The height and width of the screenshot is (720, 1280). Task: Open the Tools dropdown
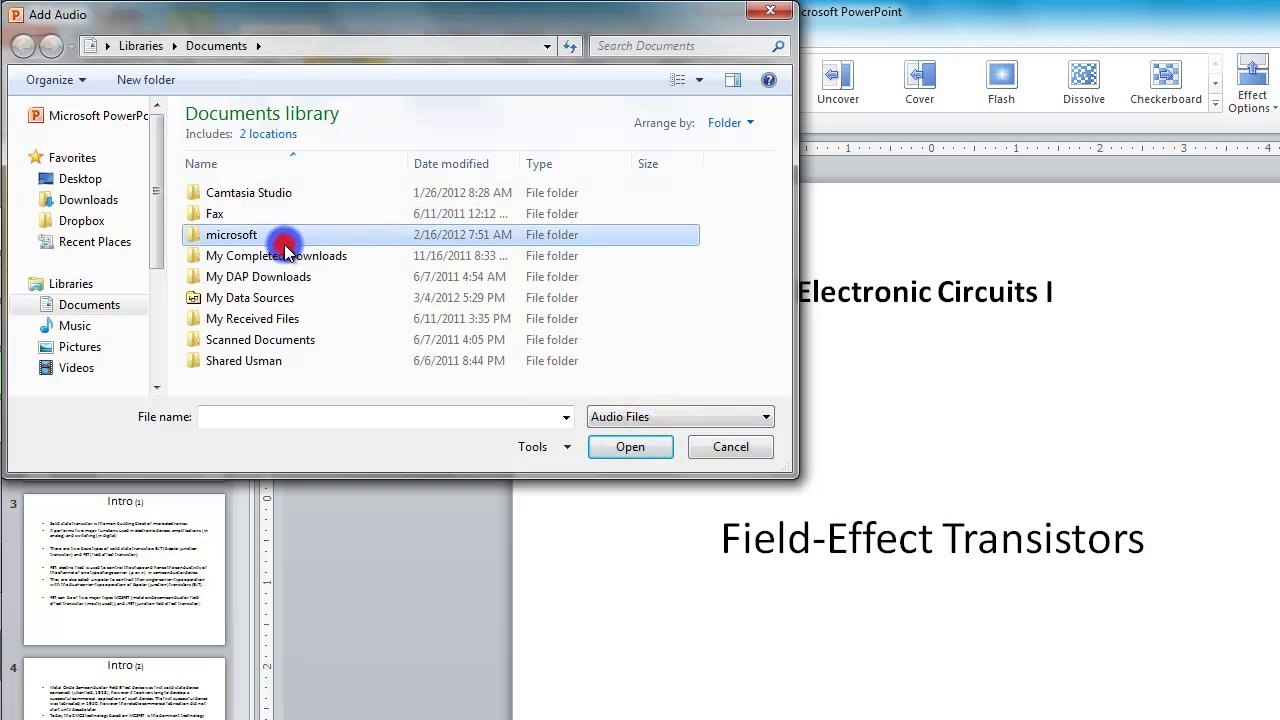tap(544, 447)
